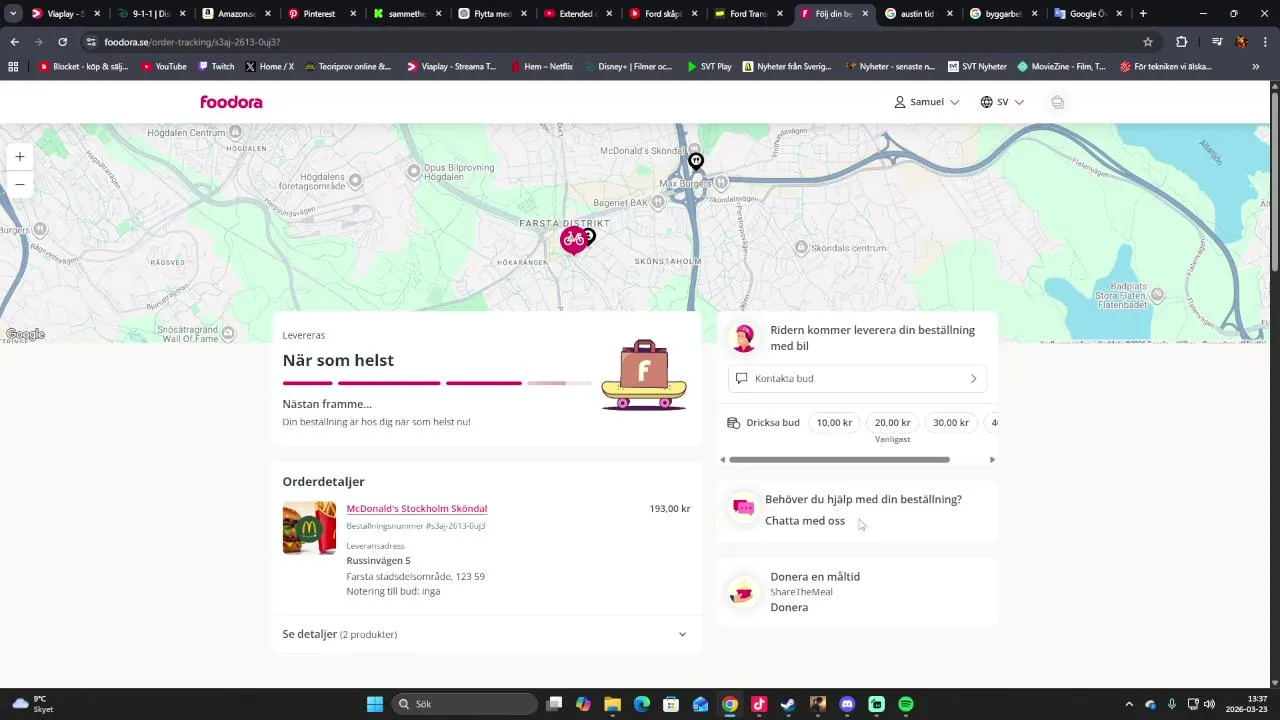The width and height of the screenshot is (1280, 720).
Task: Click the delivery address Russinvägen 5
Action: click(x=378, y=561)
